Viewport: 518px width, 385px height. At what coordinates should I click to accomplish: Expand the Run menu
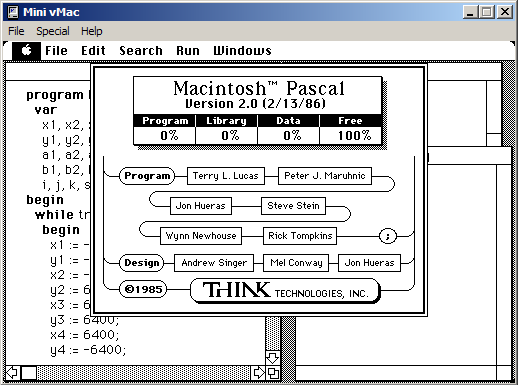click(x=188, y=51)
